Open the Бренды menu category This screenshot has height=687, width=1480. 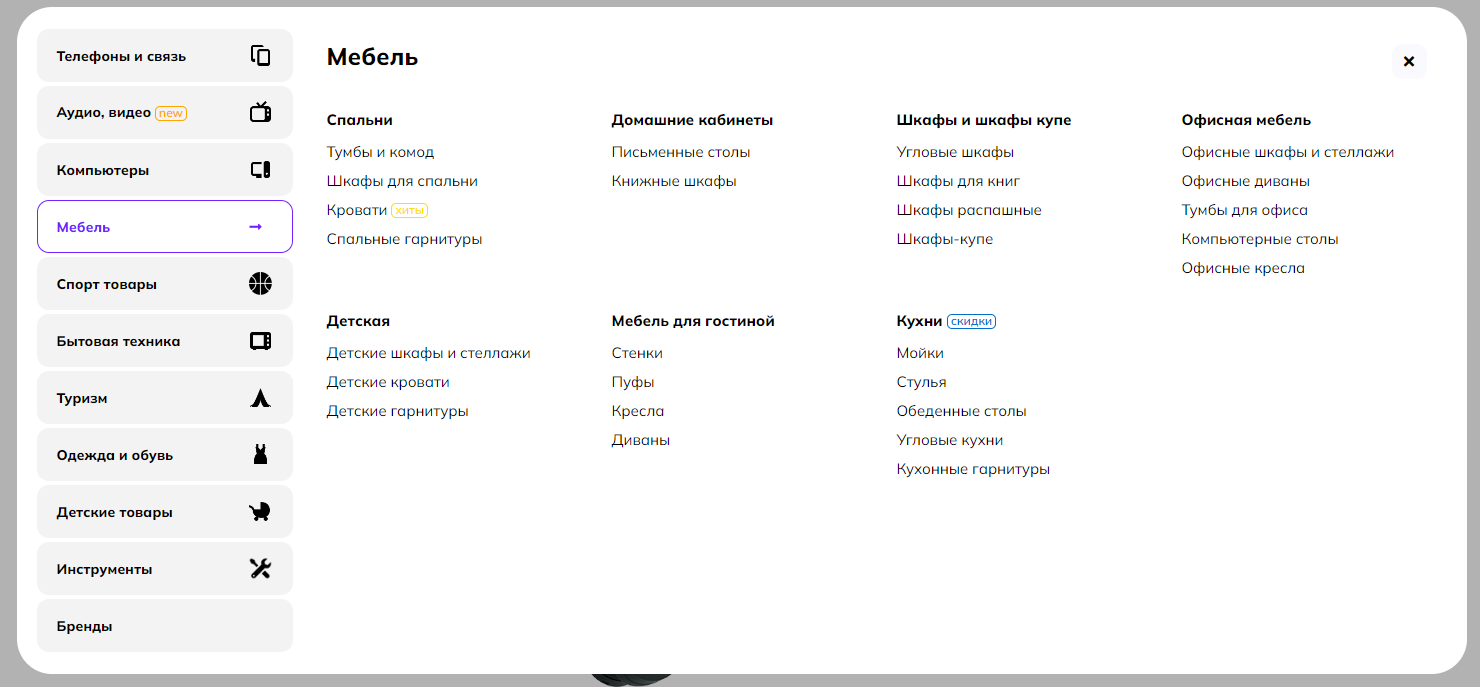pyautogui.click(x=85, y=626)
